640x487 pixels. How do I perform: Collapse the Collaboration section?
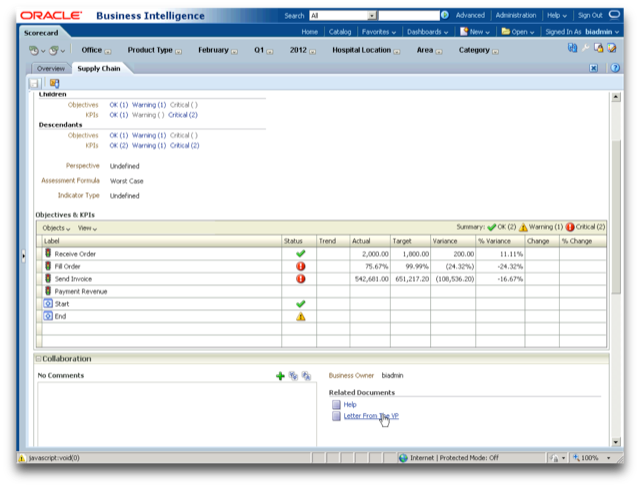point(38,359)
